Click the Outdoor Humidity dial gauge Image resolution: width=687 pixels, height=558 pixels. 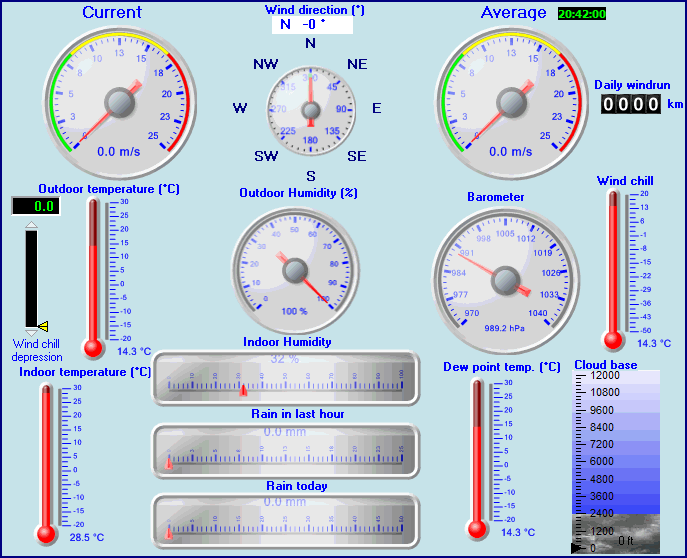click(295, 270)
